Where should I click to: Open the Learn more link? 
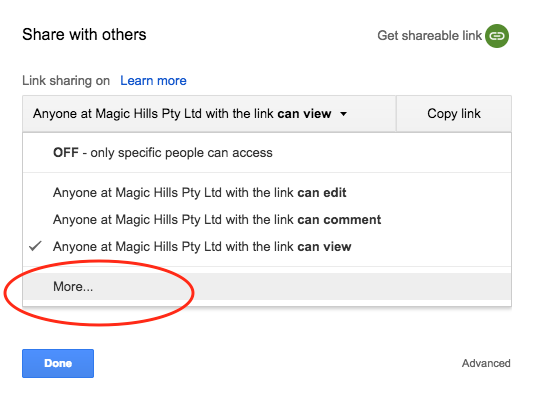tap(153, 81)
